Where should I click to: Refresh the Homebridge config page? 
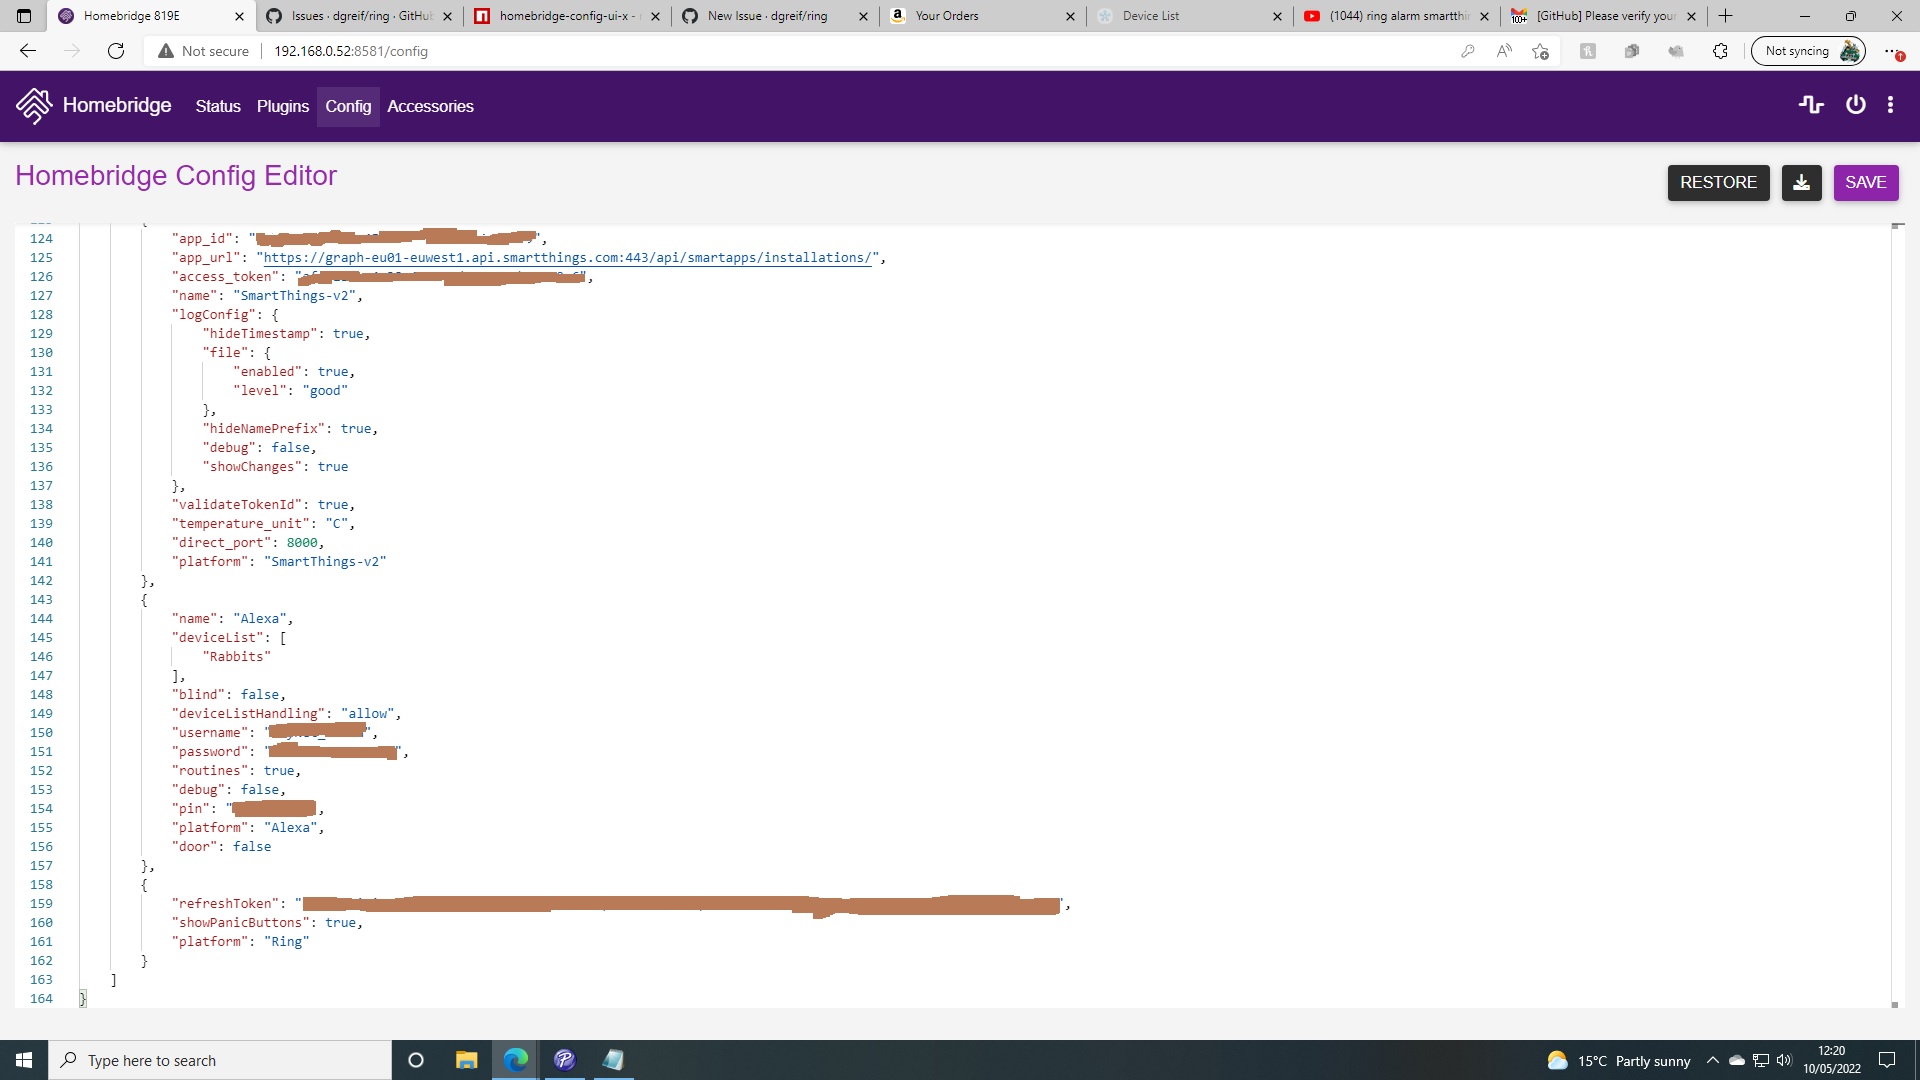(116, 51)
